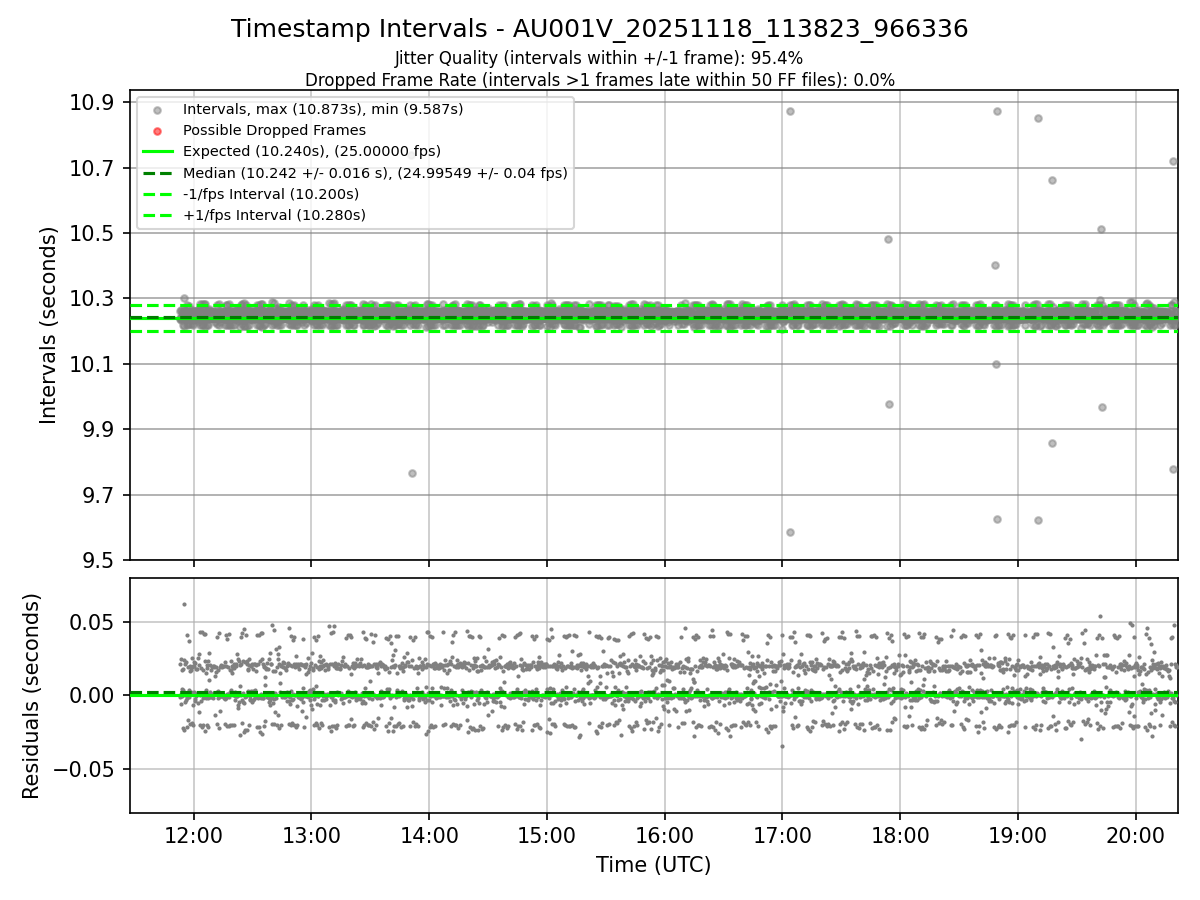Click the '12:00' time tick label

click(x=193, y=834)
